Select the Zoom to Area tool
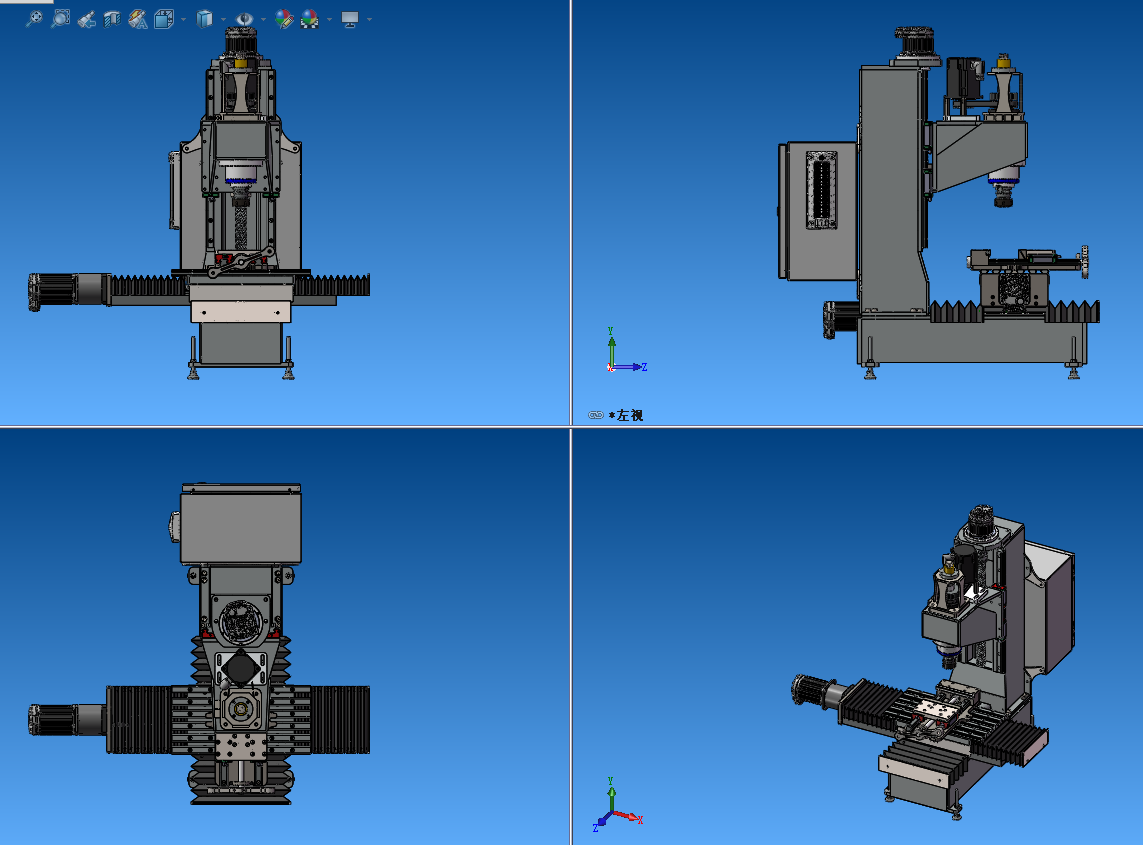This screenshot has width=1143, height=845. [x=60, y=18]
